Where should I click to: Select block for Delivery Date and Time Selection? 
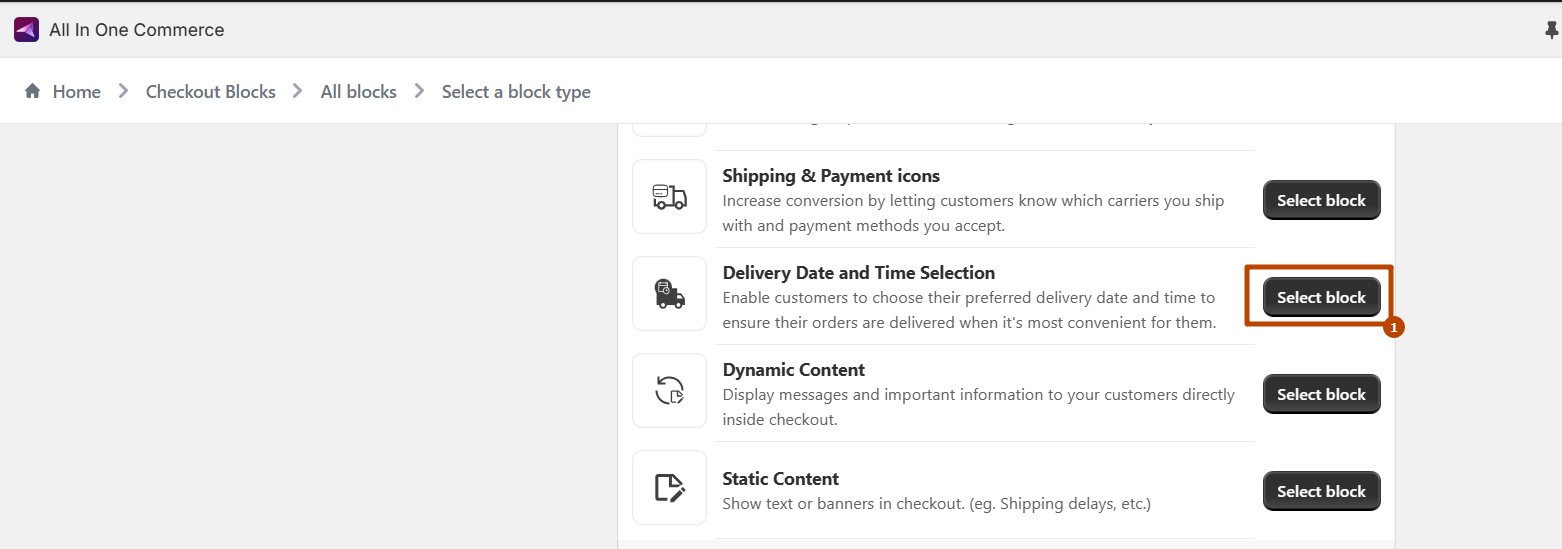pos(1321,297)
